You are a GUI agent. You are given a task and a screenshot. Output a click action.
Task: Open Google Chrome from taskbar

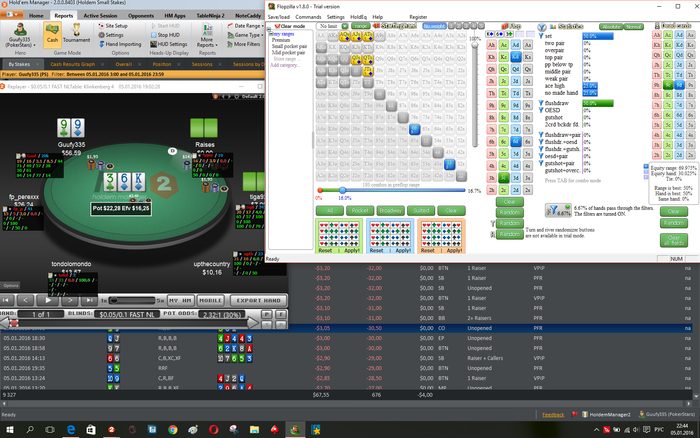[172, 430]
